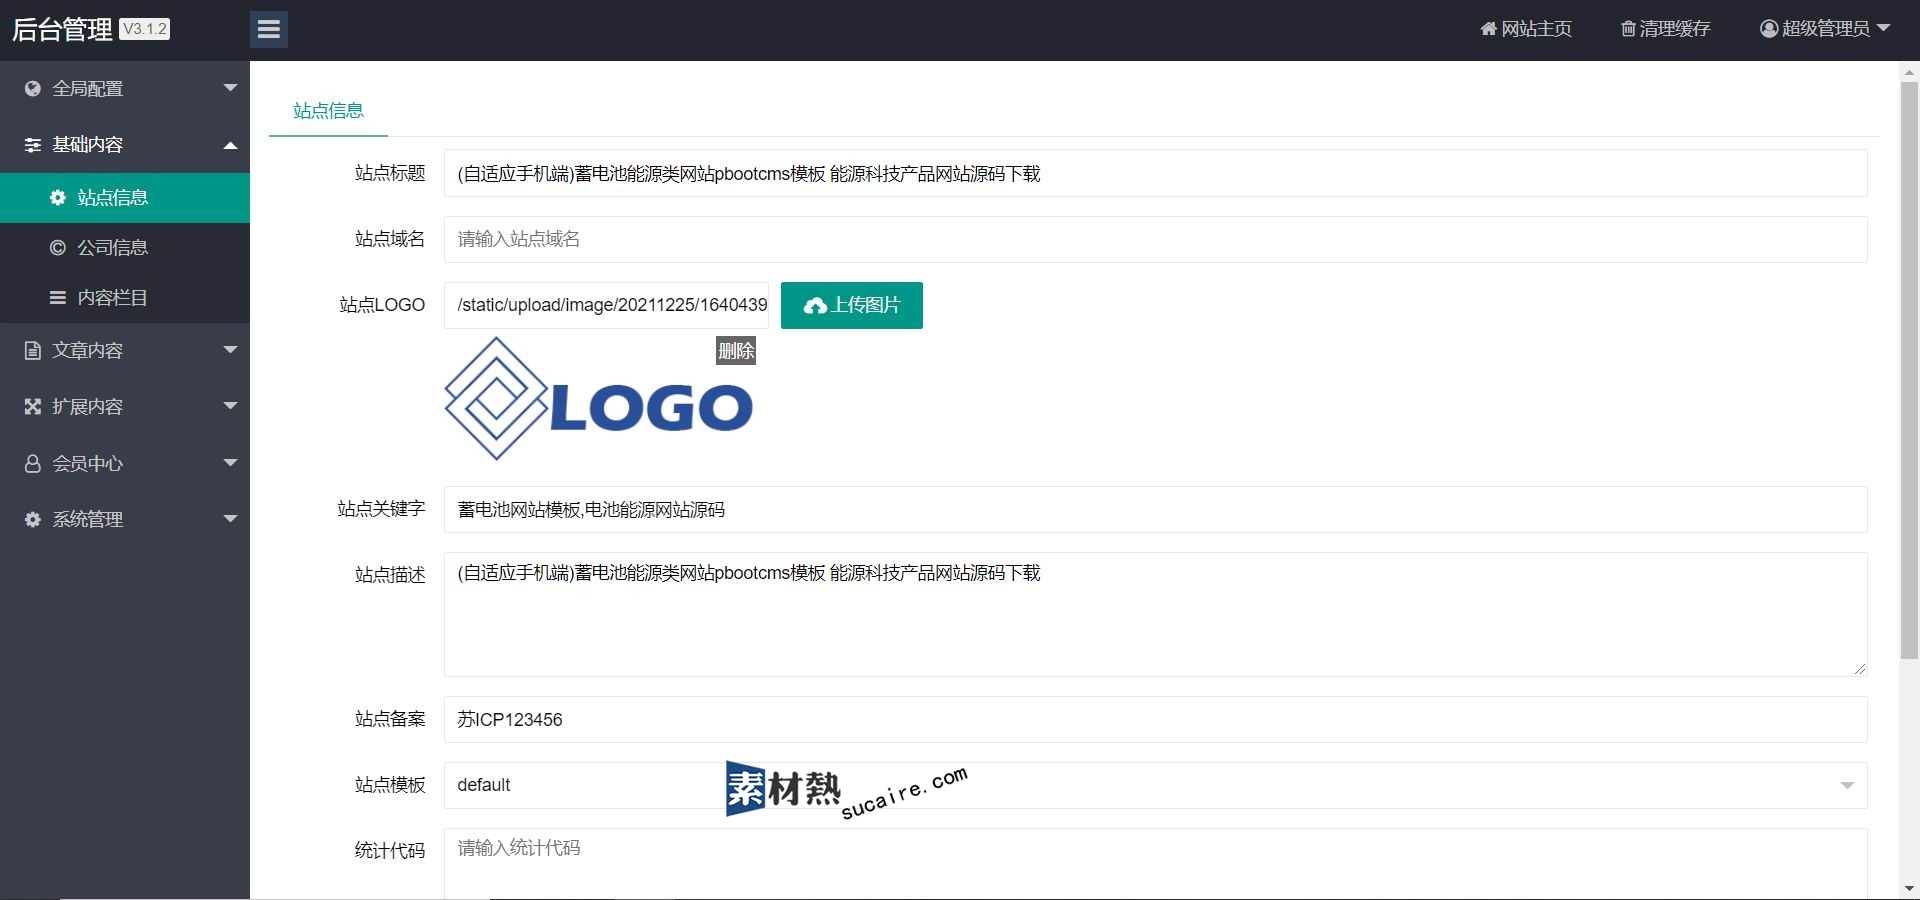Toggle the sidebar hamburger menu button
Screen dimensions: 1920x900
pos(269,29)
